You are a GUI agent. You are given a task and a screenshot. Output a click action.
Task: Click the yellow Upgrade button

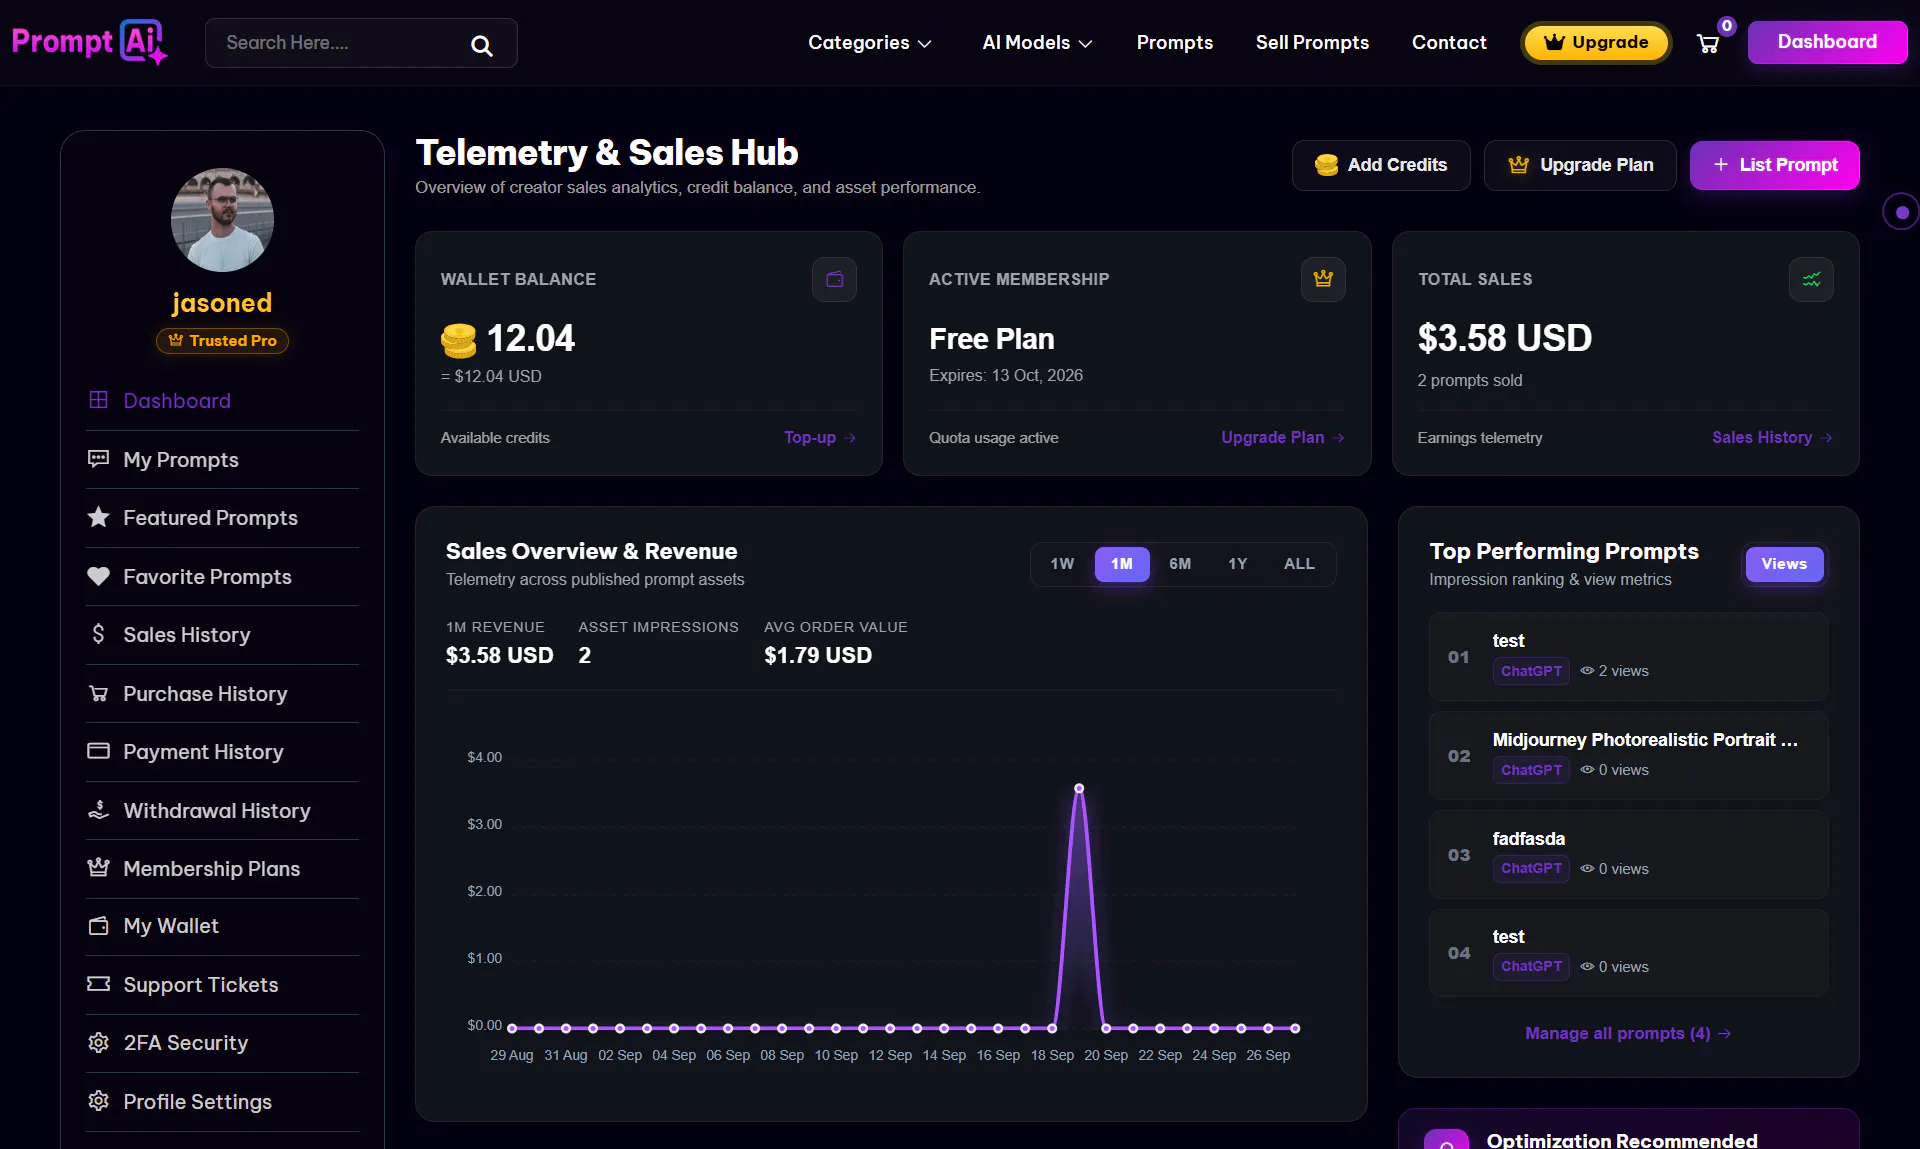(1596, 43)
